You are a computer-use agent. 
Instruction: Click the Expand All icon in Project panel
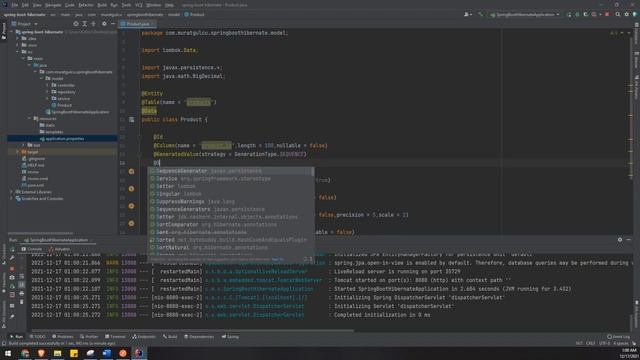pos(84,24)
